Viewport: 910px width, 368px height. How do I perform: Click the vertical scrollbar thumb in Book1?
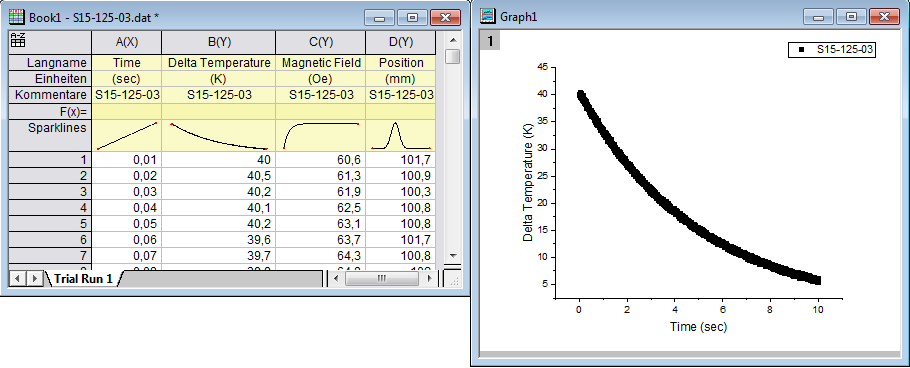click(x=453, y=57)
